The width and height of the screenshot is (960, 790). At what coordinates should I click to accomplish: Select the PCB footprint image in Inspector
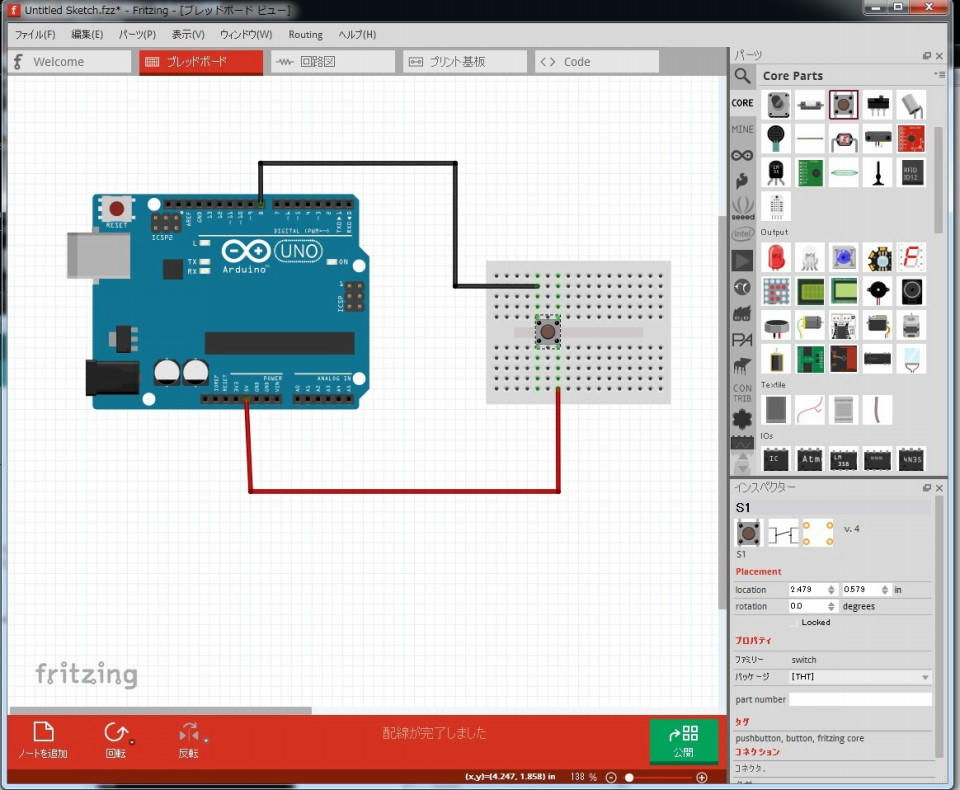(818, 533)
